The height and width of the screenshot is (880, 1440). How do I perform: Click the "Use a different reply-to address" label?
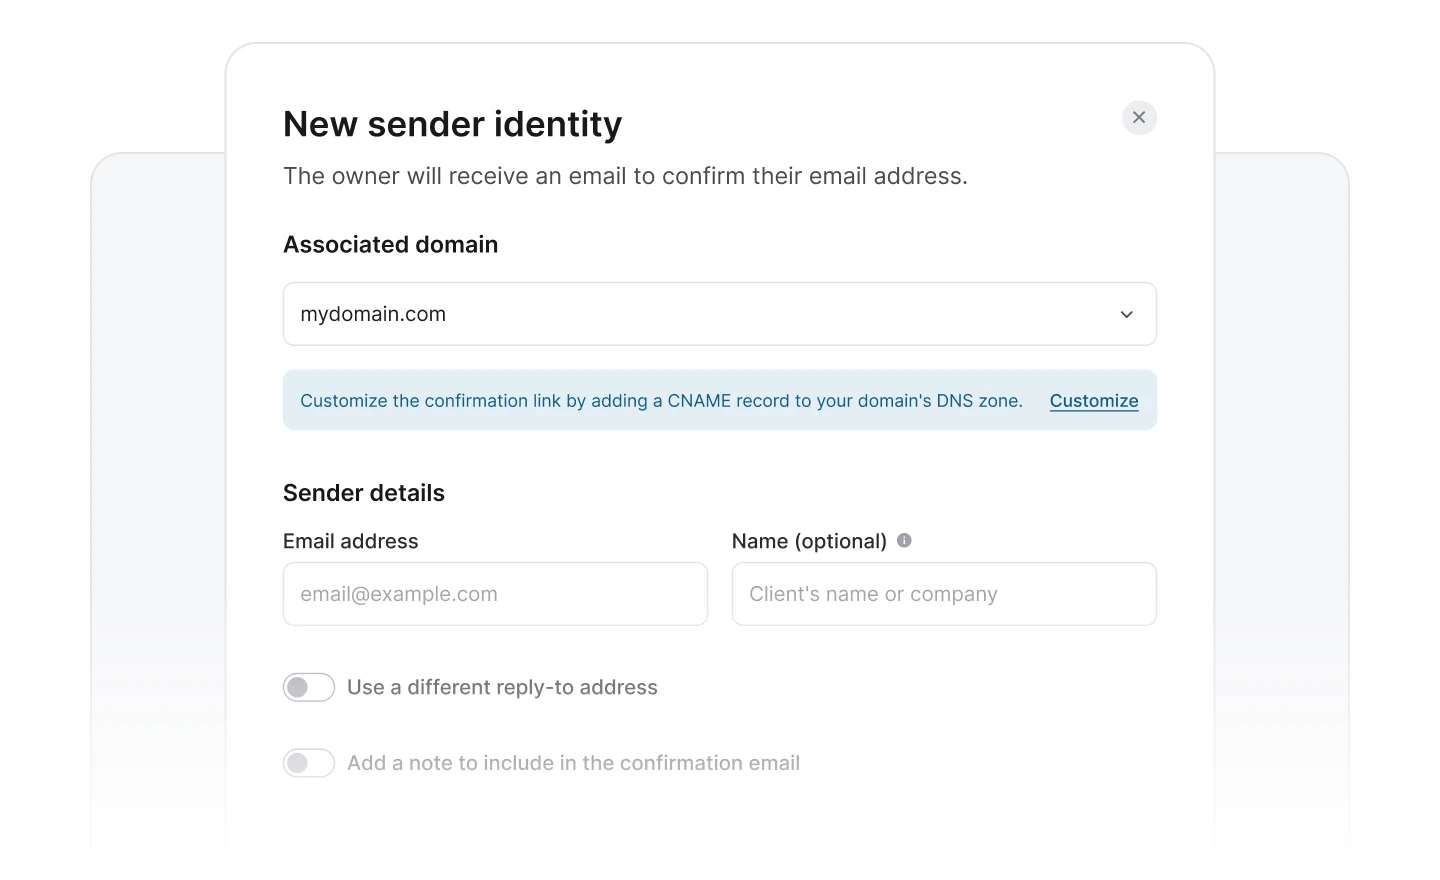click(x=502, y=687)
